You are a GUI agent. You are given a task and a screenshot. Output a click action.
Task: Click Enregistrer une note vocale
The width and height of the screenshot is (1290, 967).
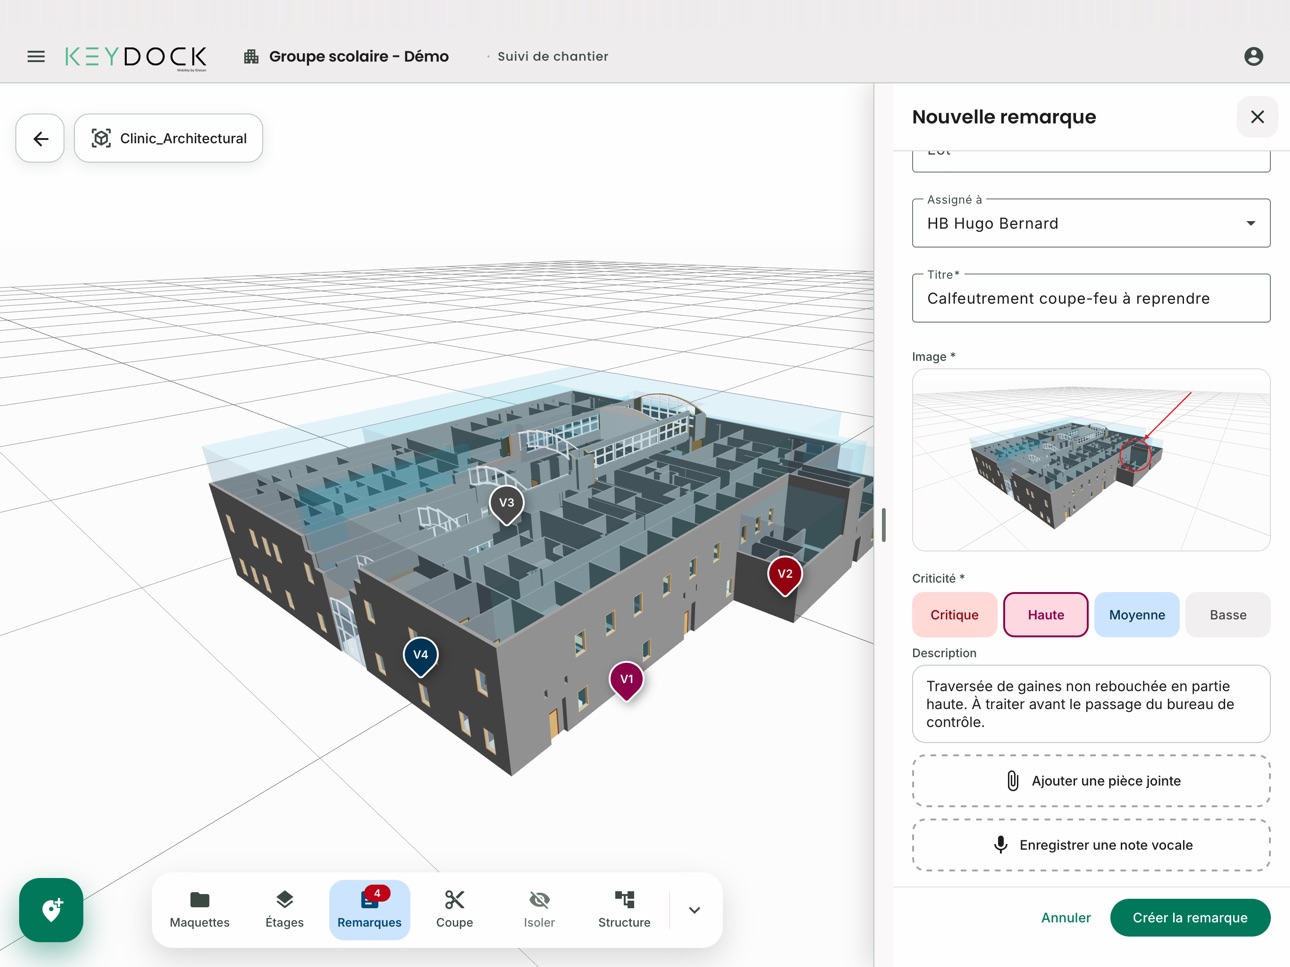1091,845
